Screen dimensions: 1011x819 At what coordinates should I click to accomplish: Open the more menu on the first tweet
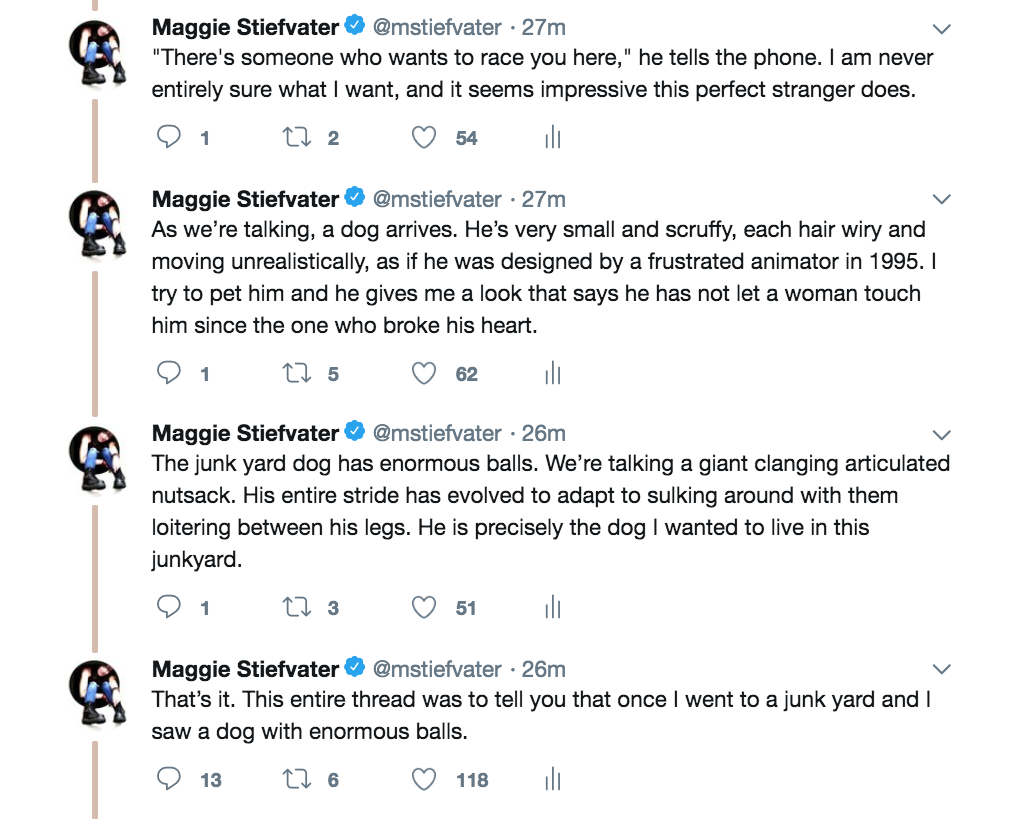pyautogui.click(x=941, y=28)
